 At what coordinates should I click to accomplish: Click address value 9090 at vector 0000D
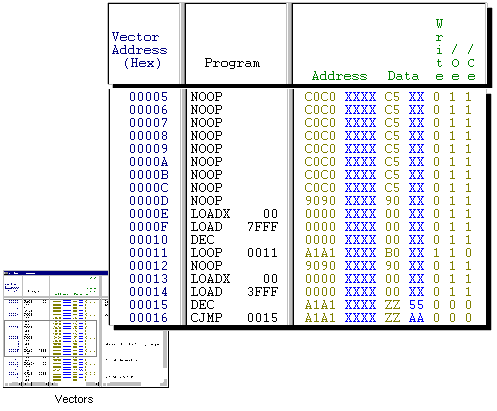tap(320, 201)
